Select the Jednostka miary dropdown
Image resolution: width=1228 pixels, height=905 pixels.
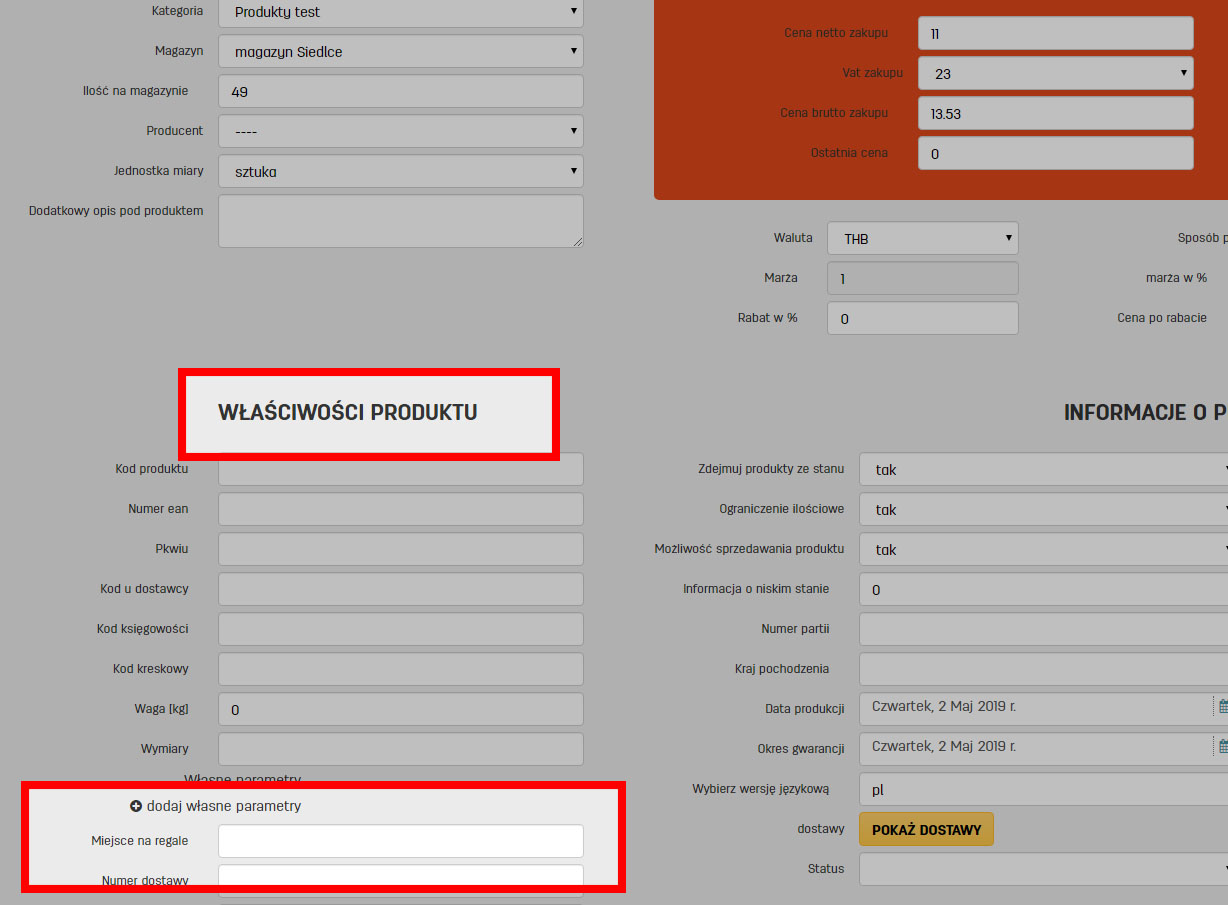[400, 171]
